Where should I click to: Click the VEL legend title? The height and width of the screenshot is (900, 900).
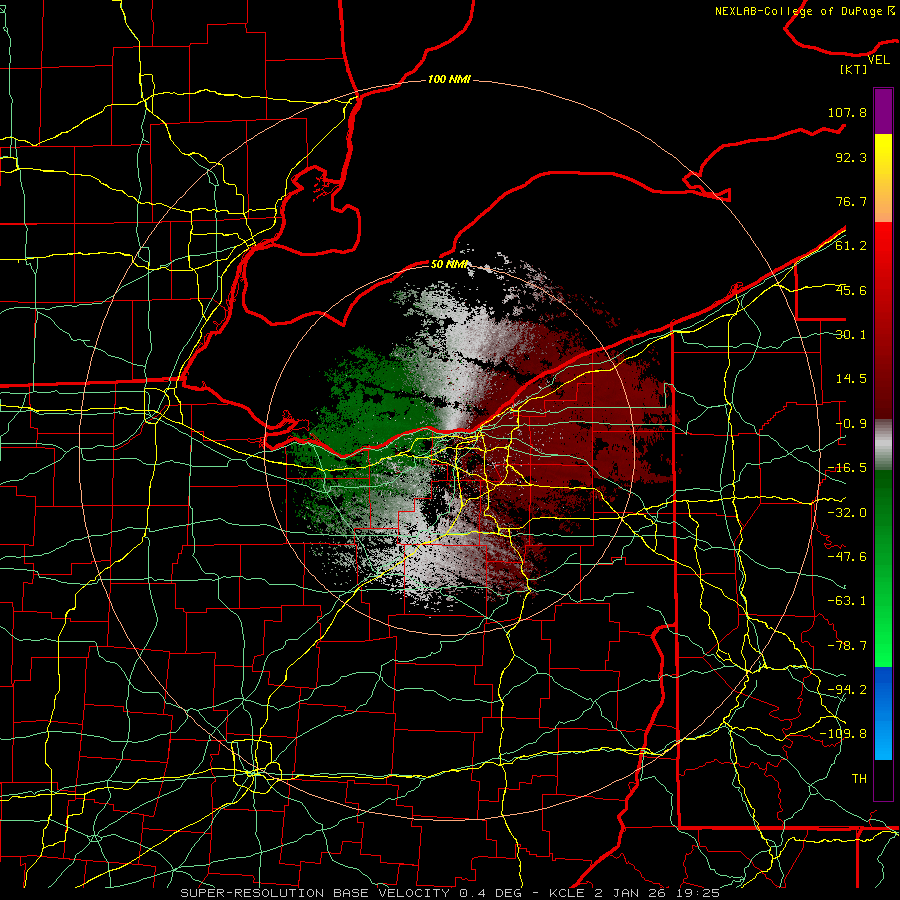pyautogui.click(x=878, y=60)
